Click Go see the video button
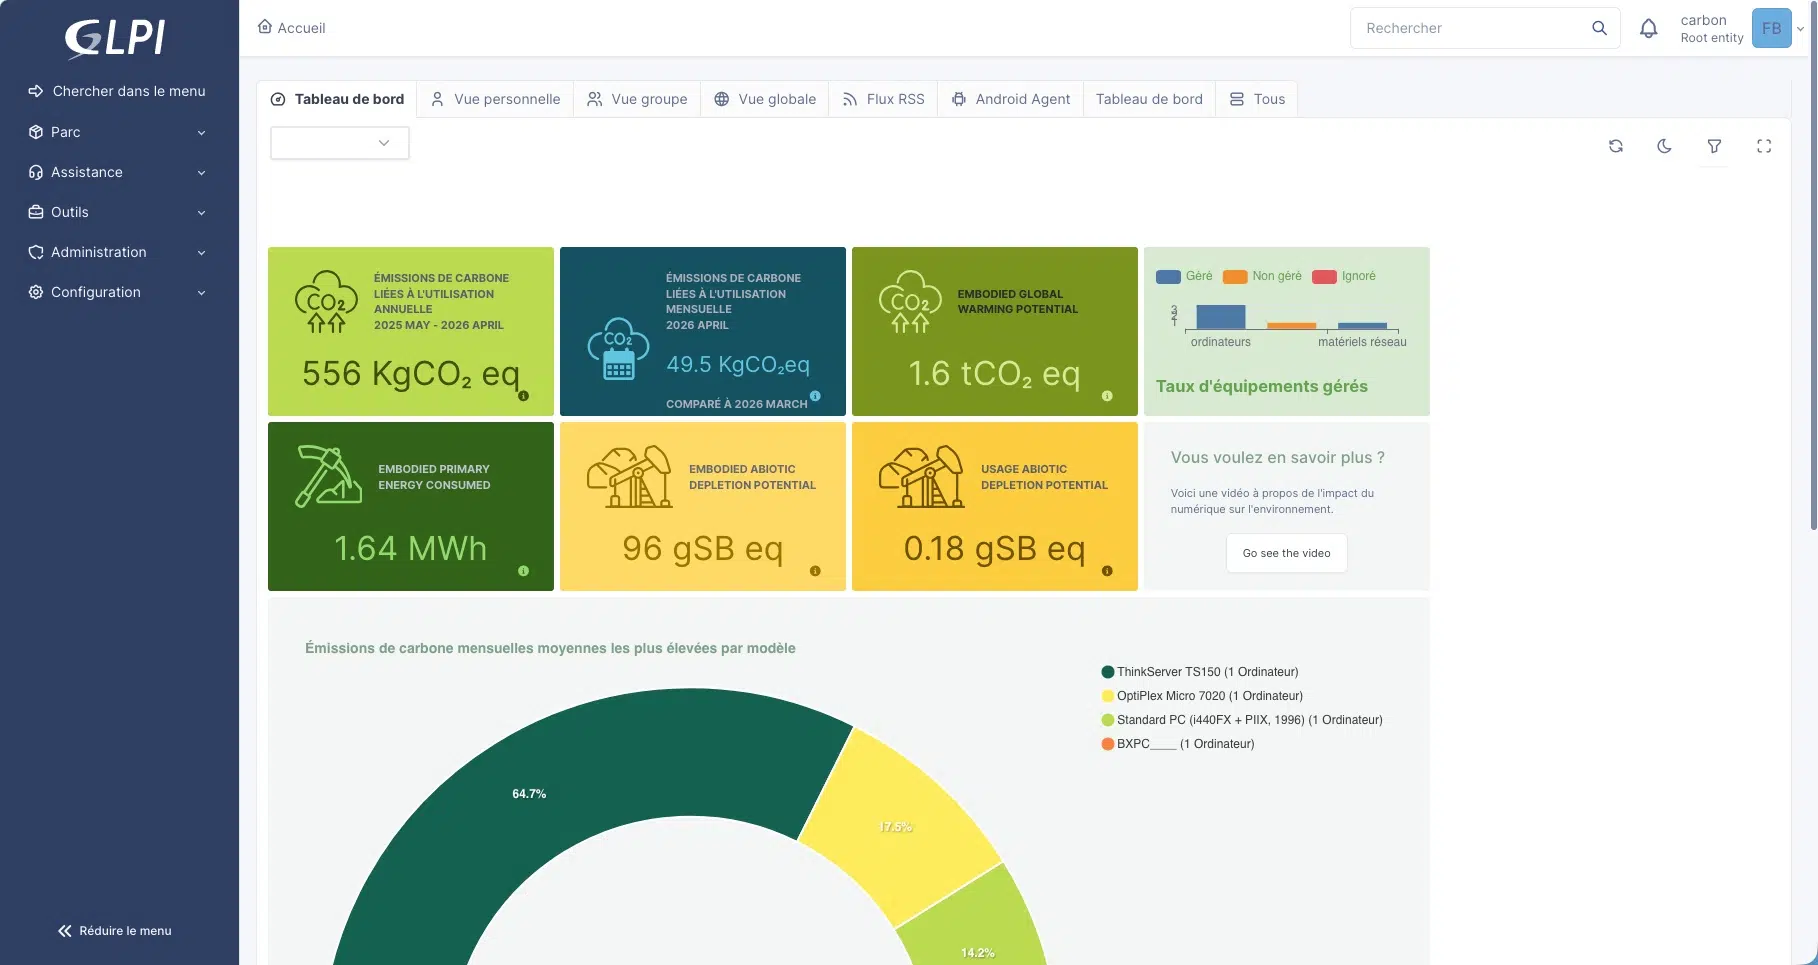This screenshot has height=965, width=1818. pos(1286,553)
